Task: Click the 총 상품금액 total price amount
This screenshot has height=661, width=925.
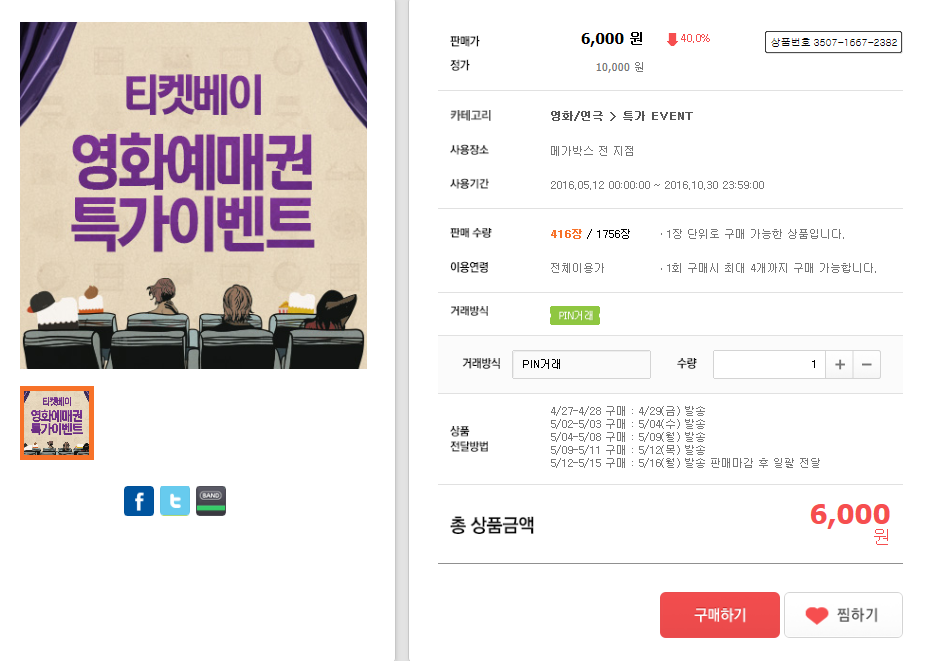Action: 849,515
